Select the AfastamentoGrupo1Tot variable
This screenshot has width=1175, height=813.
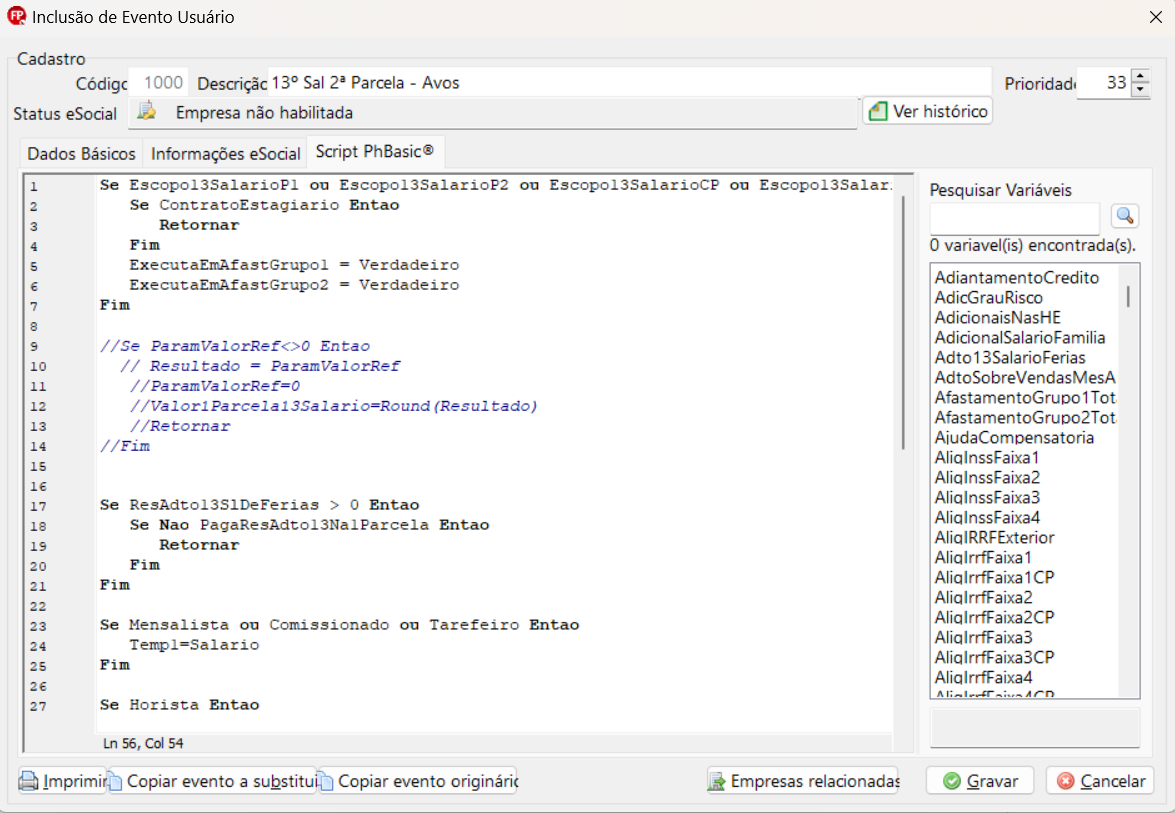pos(1024,397)
